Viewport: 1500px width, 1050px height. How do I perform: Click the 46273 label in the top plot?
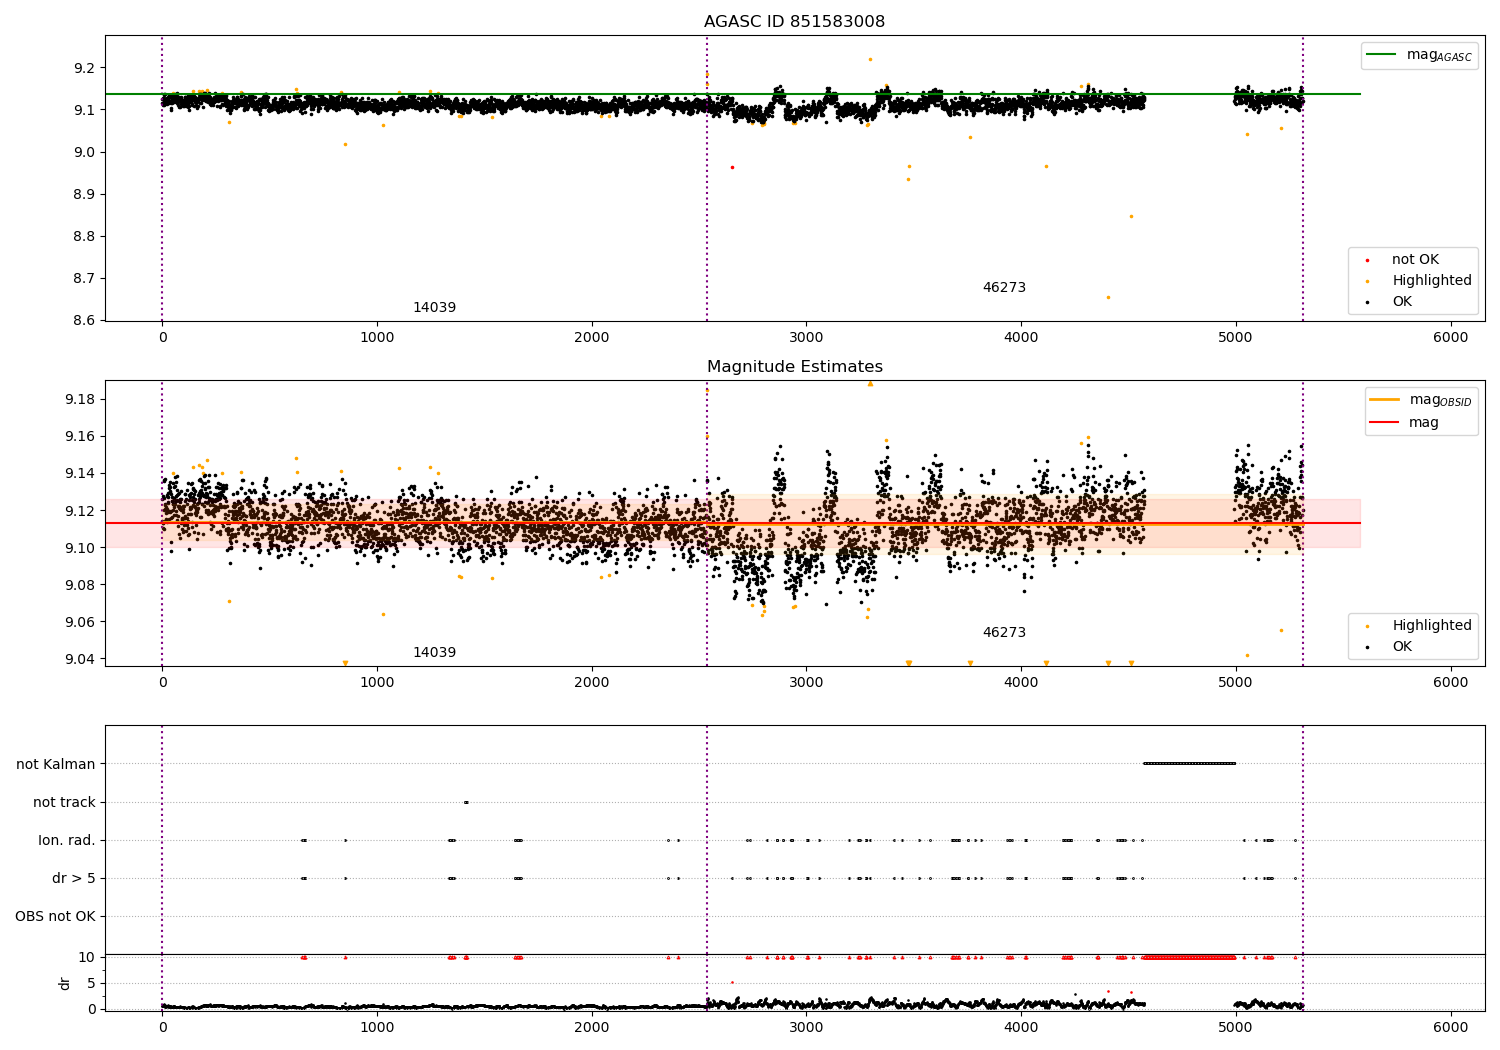[1004, 288]
